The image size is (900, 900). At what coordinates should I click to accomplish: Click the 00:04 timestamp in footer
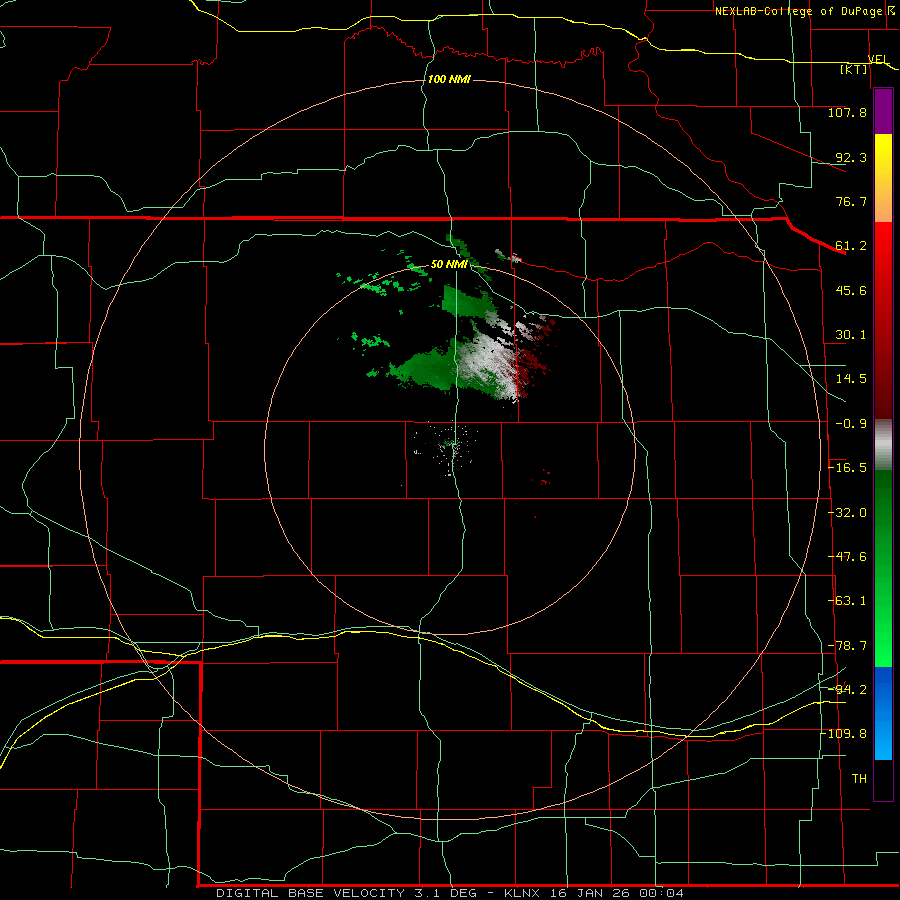click(x=661, y=893)
